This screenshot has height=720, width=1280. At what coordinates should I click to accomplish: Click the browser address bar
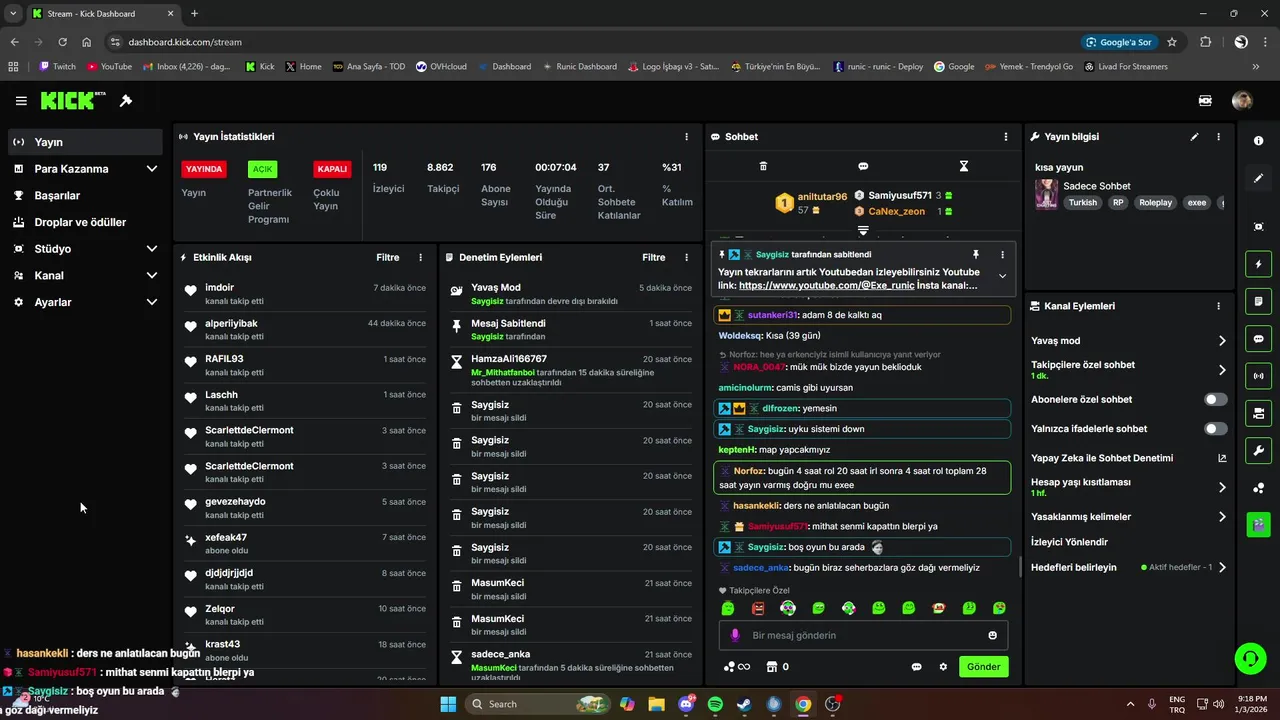click(590, 42)
